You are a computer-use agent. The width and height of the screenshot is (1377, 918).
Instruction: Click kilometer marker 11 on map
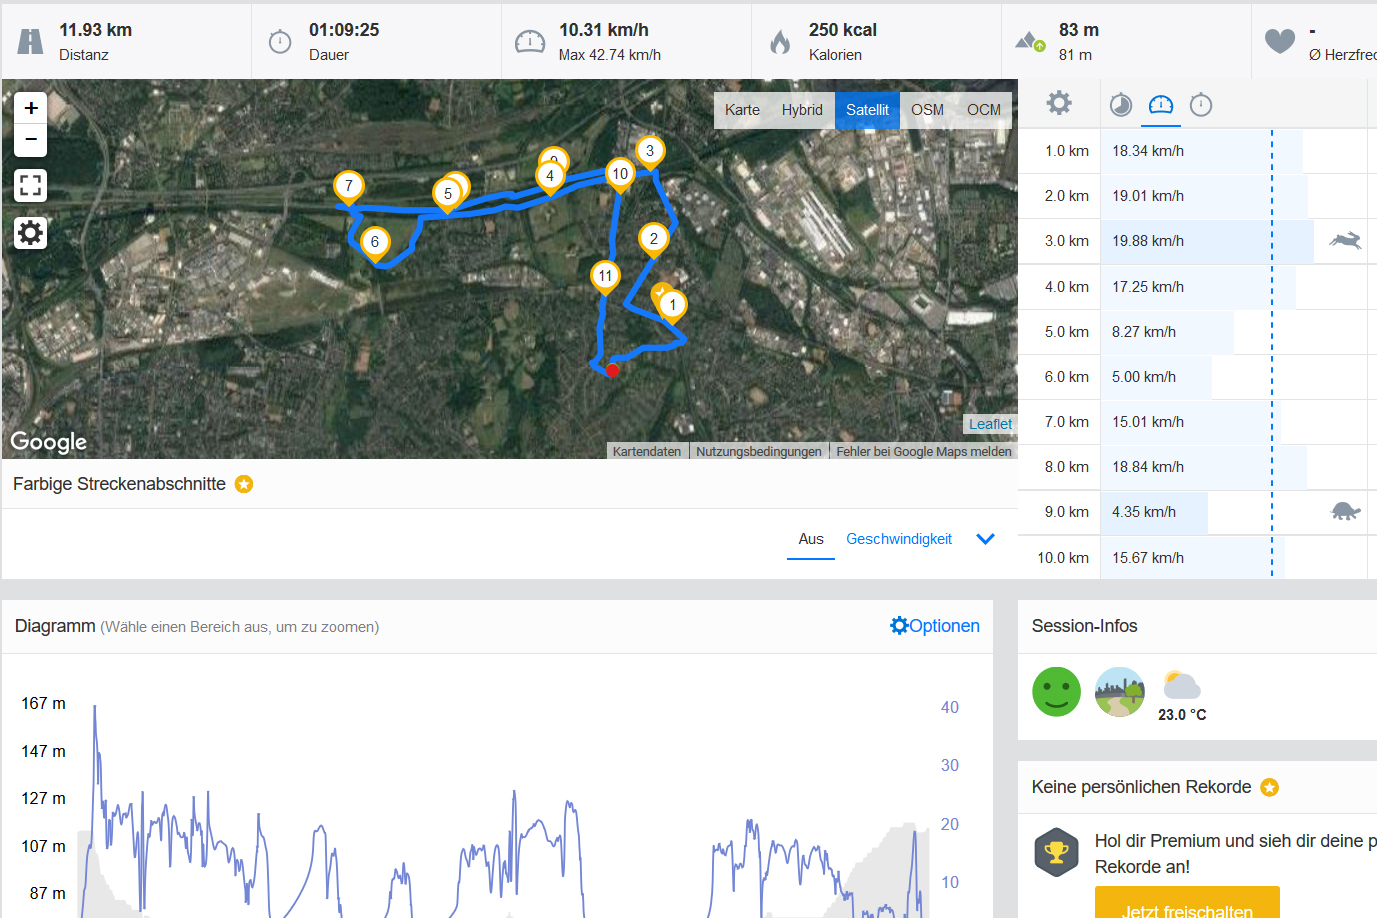point(605,277)
